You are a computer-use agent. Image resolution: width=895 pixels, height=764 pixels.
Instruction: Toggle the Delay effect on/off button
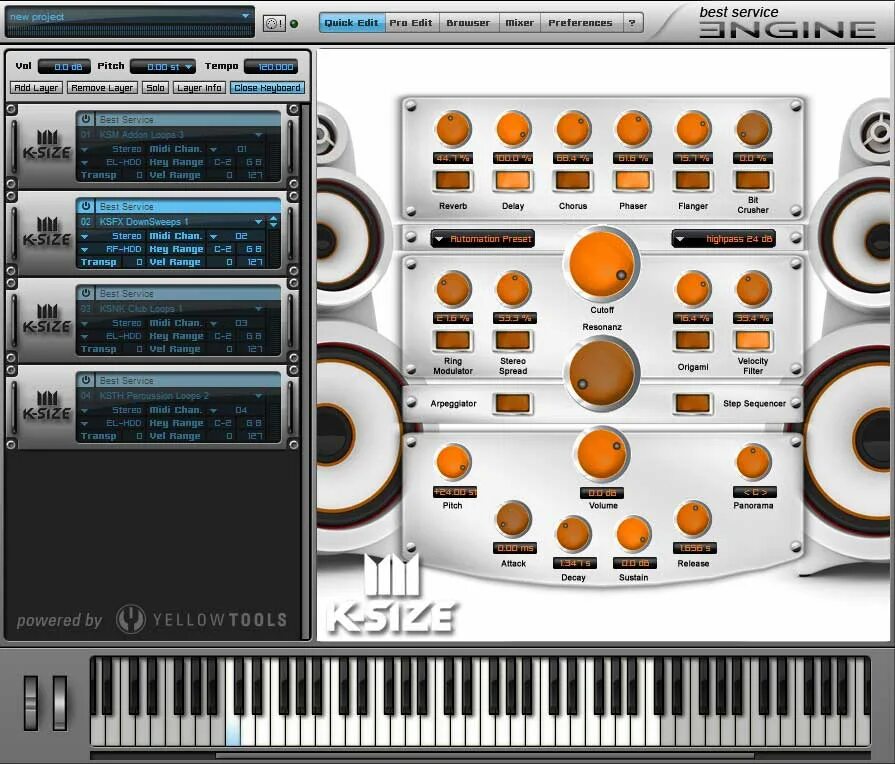(513, 181)
